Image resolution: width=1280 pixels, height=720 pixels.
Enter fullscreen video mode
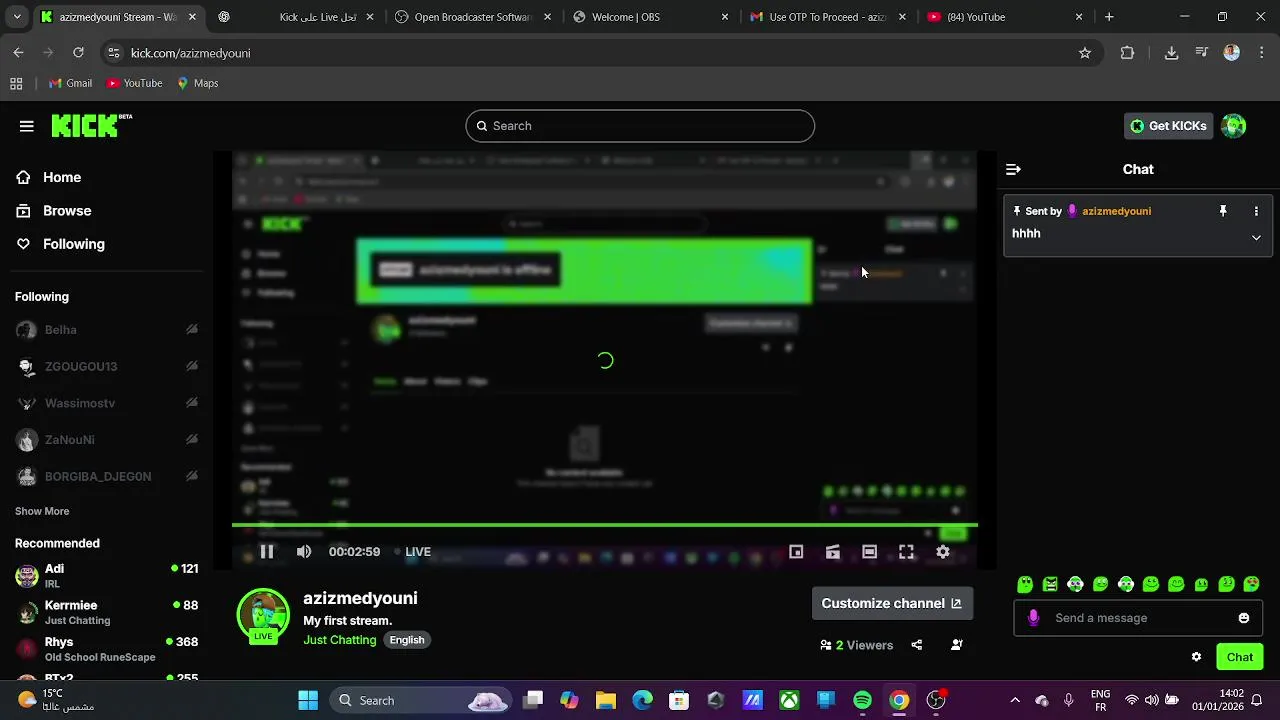[x=906, y=552]
